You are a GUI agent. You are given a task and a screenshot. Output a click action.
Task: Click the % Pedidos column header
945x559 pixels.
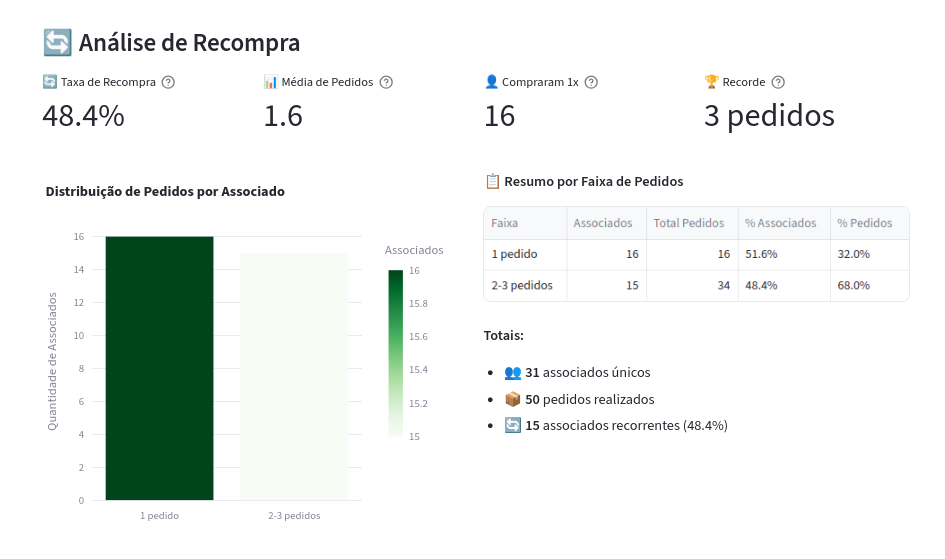pos(864,223)
